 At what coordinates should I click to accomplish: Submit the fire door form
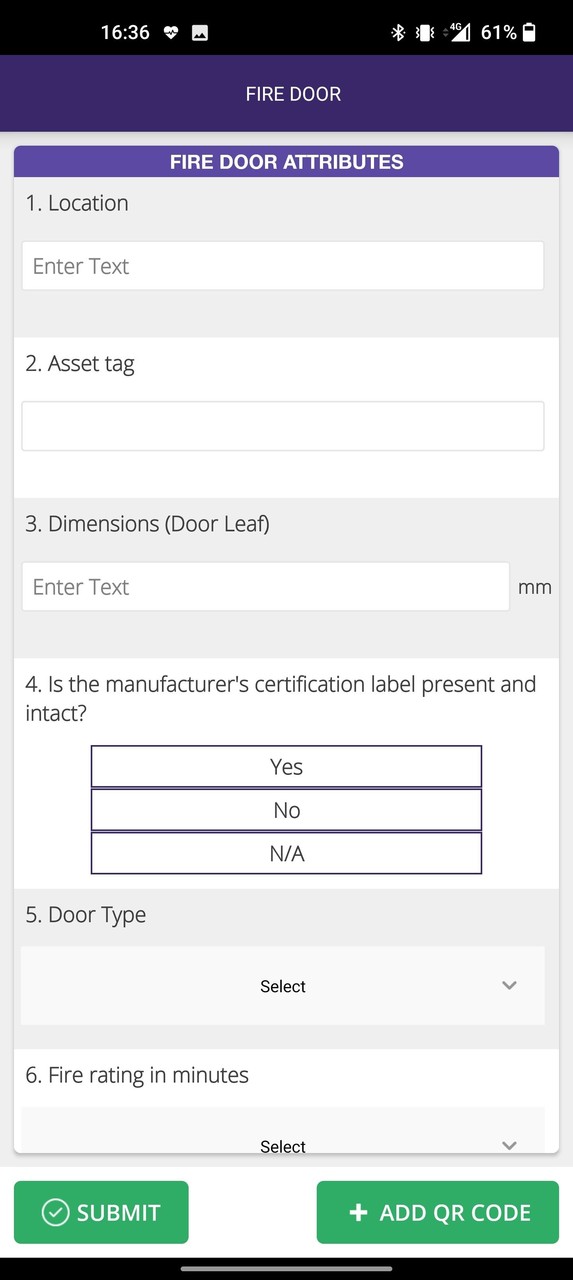point(101,1212)
